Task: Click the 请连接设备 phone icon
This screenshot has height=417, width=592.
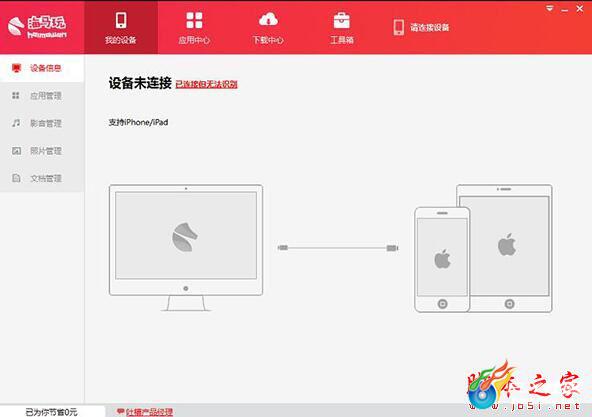Action: [x=399, y=27]
